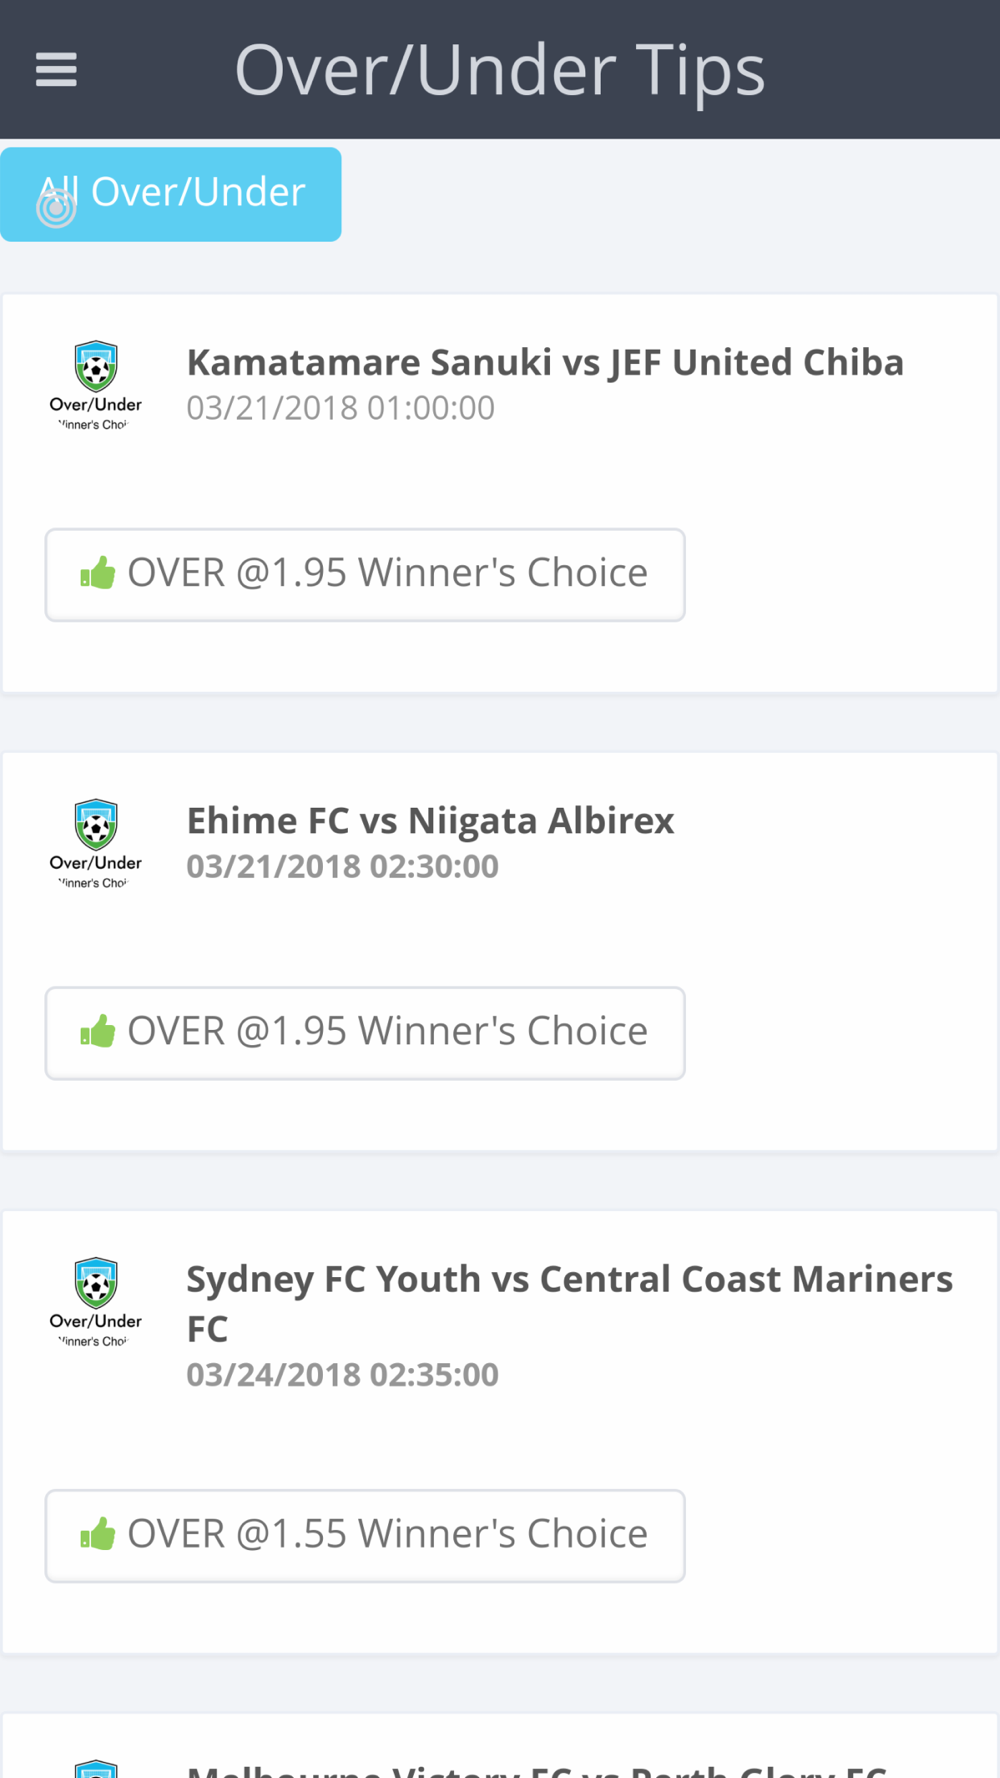The image size is (1000, 1778).
Task: Select OVER @1.55 Winner's Choice tip
Action: coord(365,1536)
